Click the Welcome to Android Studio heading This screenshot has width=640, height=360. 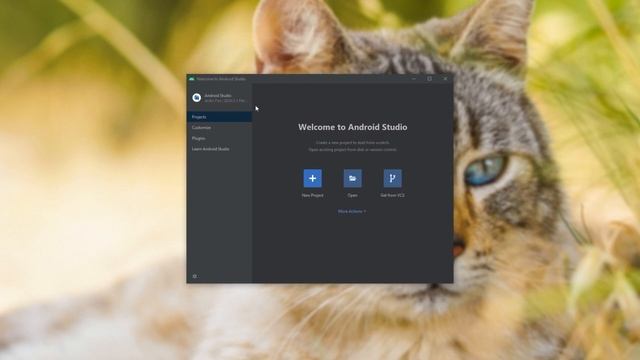coord(353,127)
